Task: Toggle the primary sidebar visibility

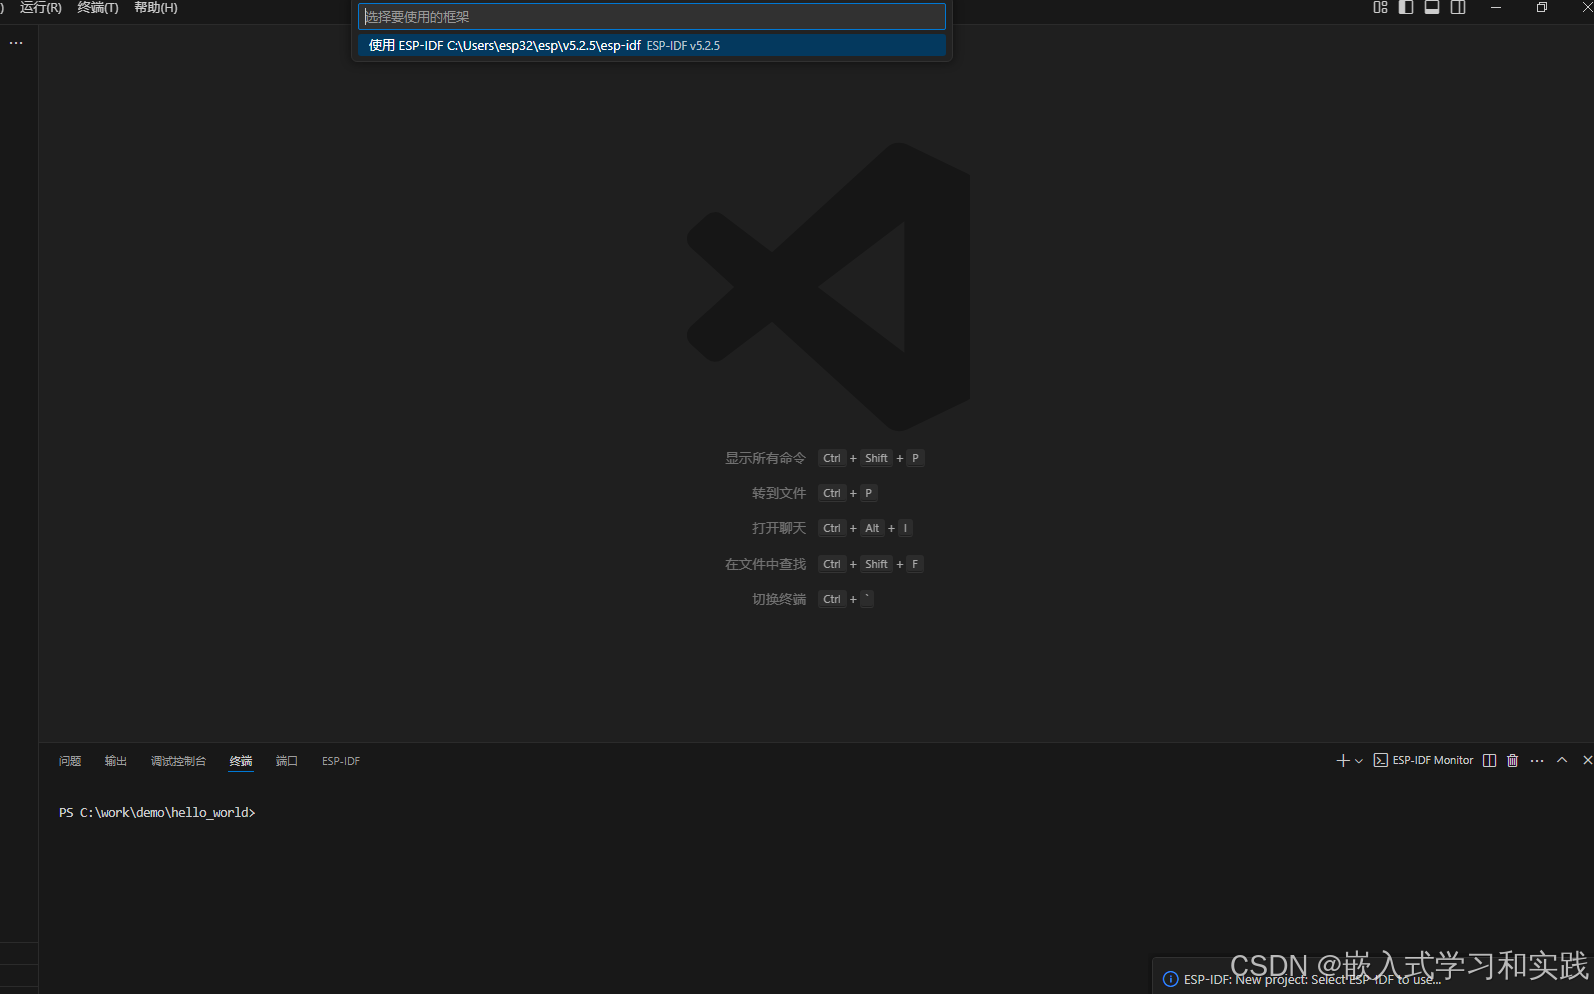Action: [x=1406, y=8]
